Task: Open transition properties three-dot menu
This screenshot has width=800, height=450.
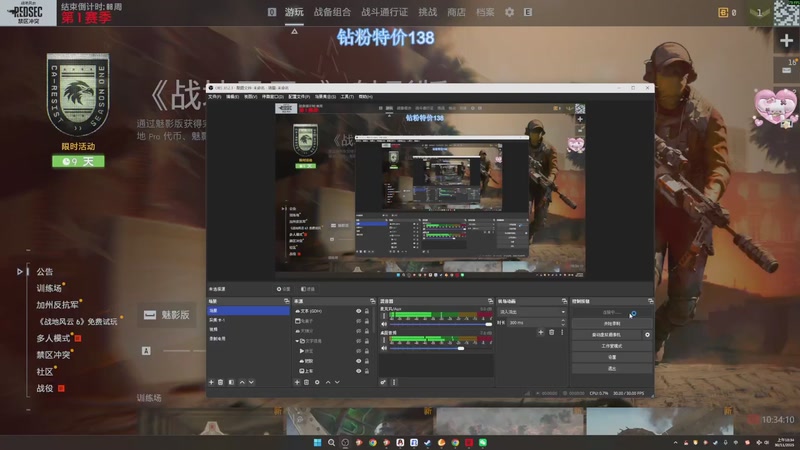Action: pos(562,332)
